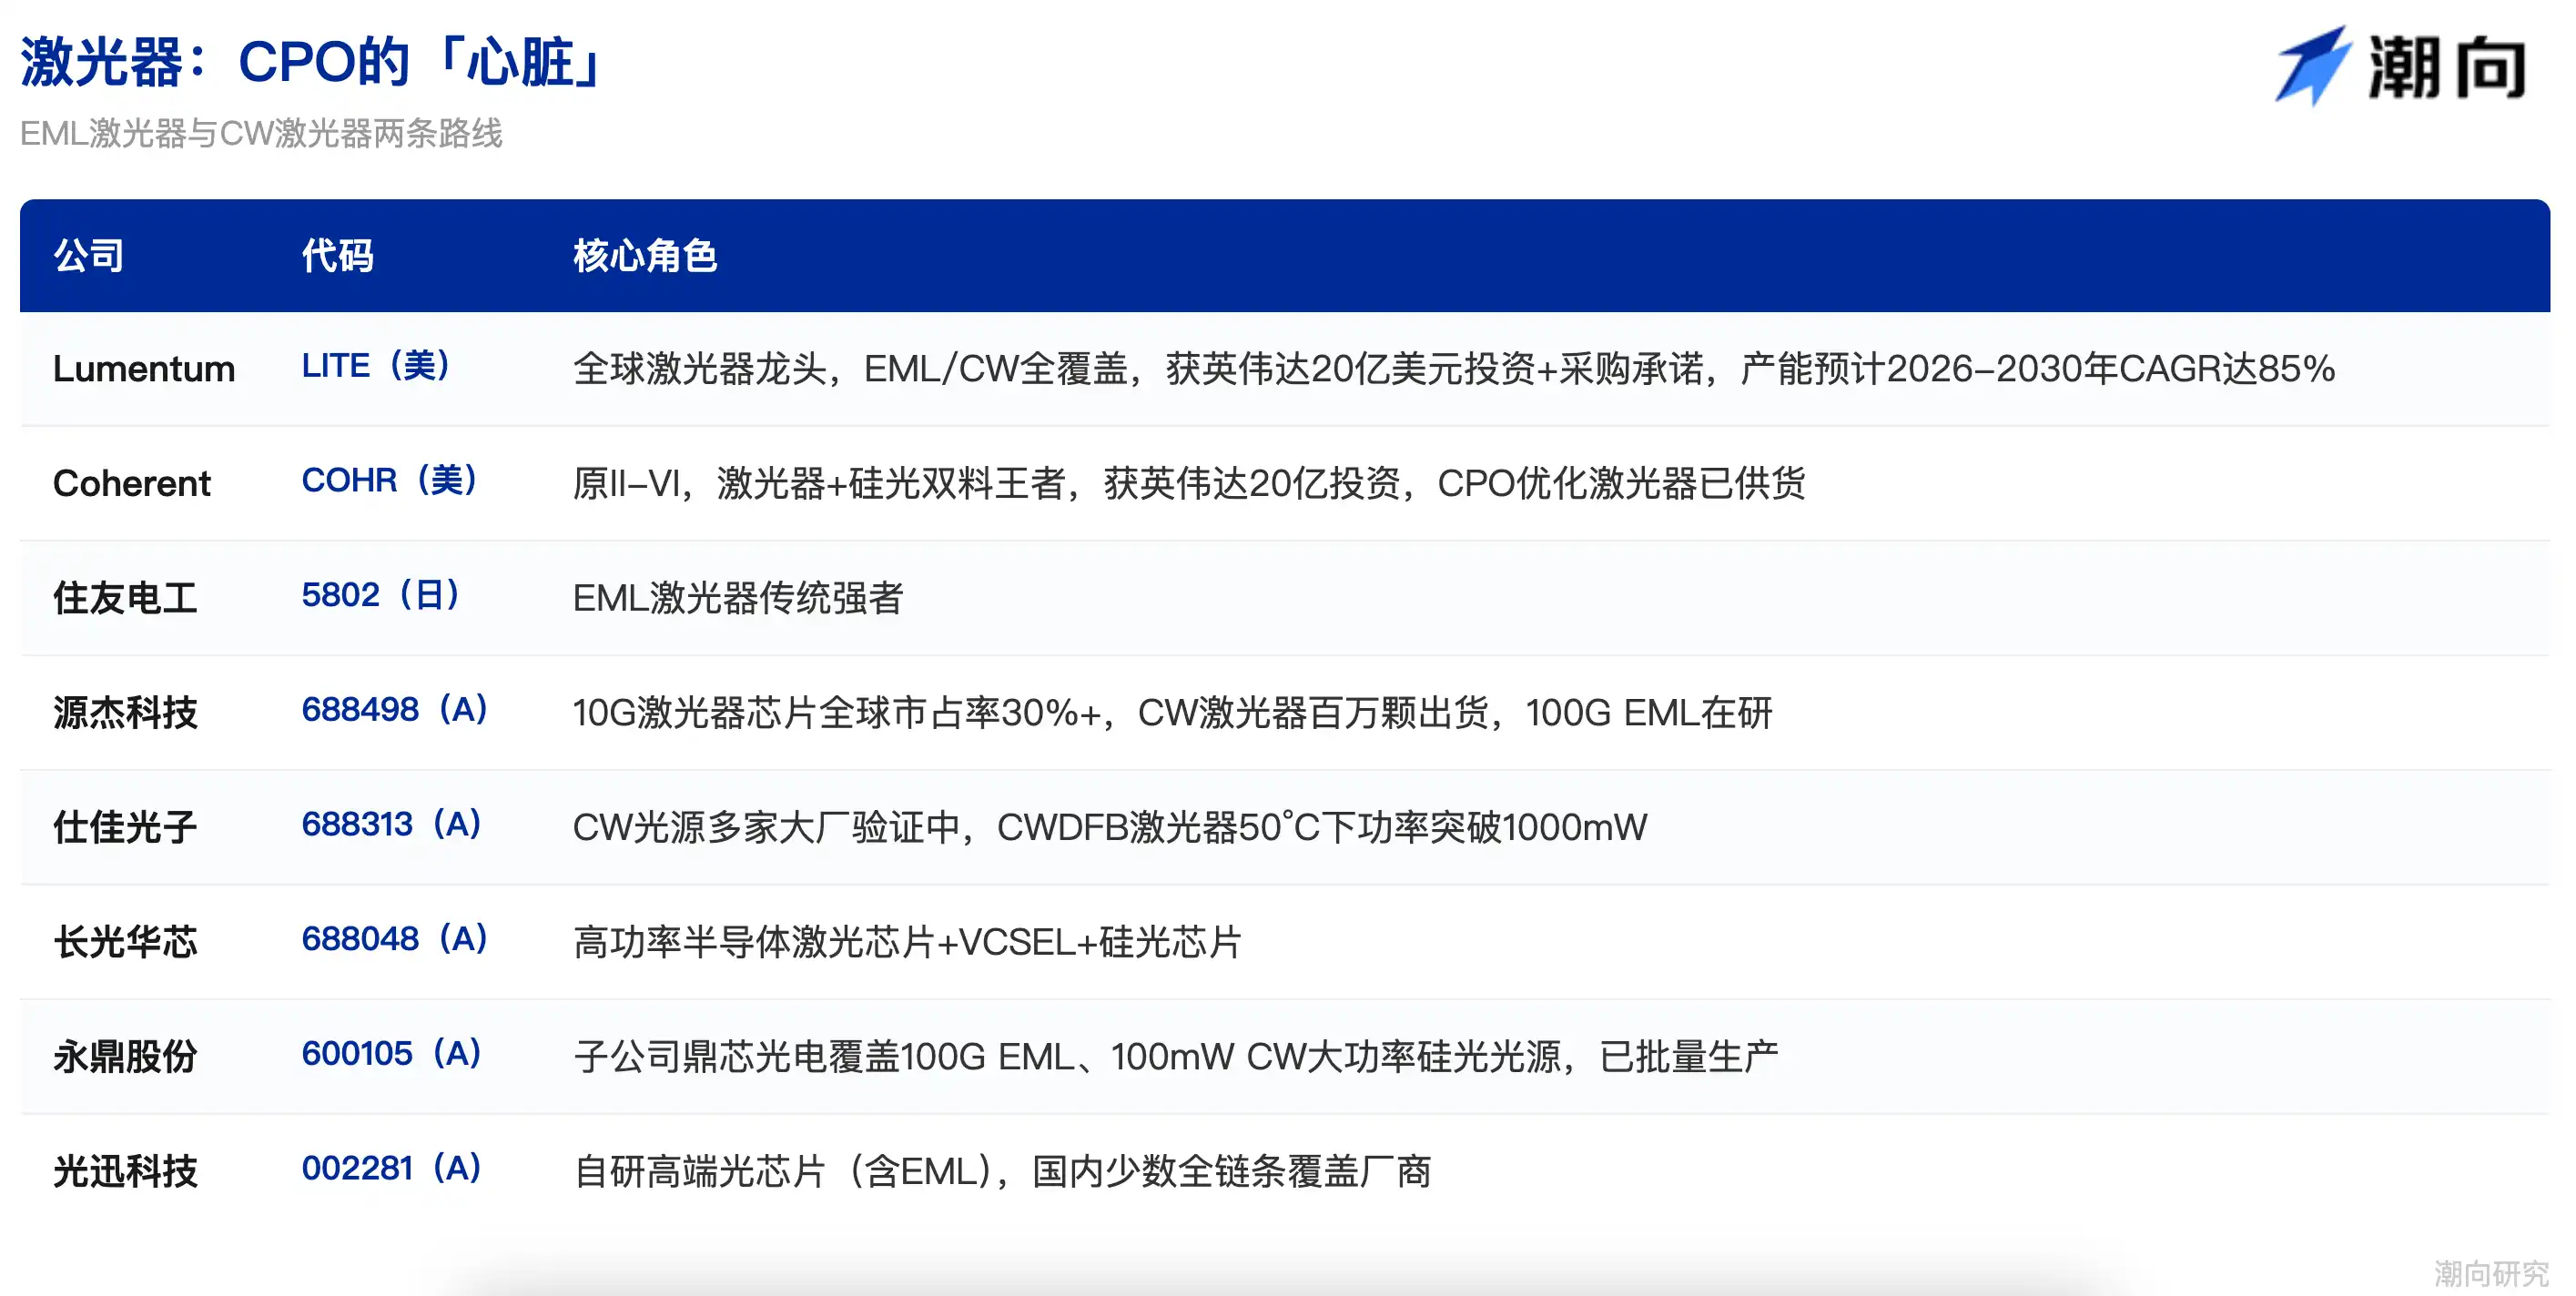
Task: Click the 潮向研究 watermark text
Action: pos(2491,1273)
